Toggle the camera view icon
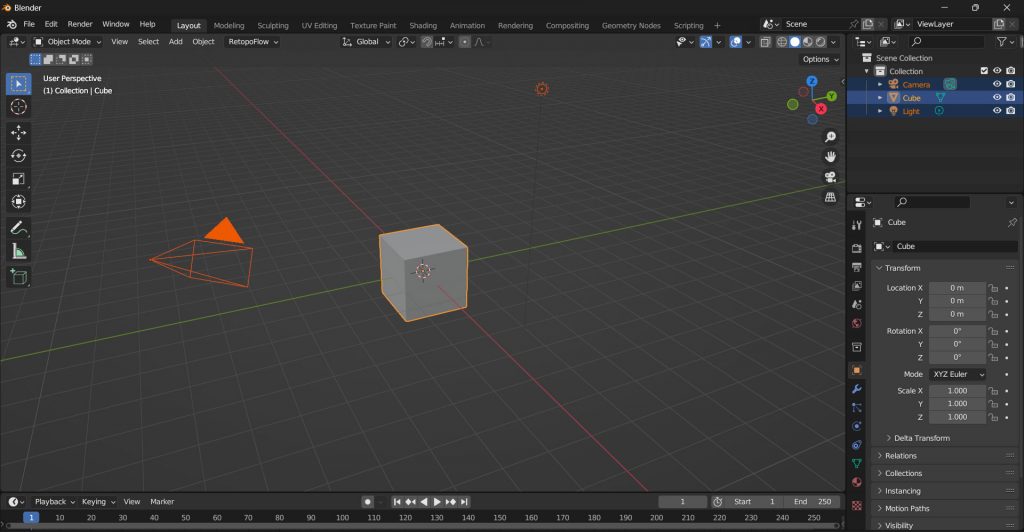 point(830,177)
